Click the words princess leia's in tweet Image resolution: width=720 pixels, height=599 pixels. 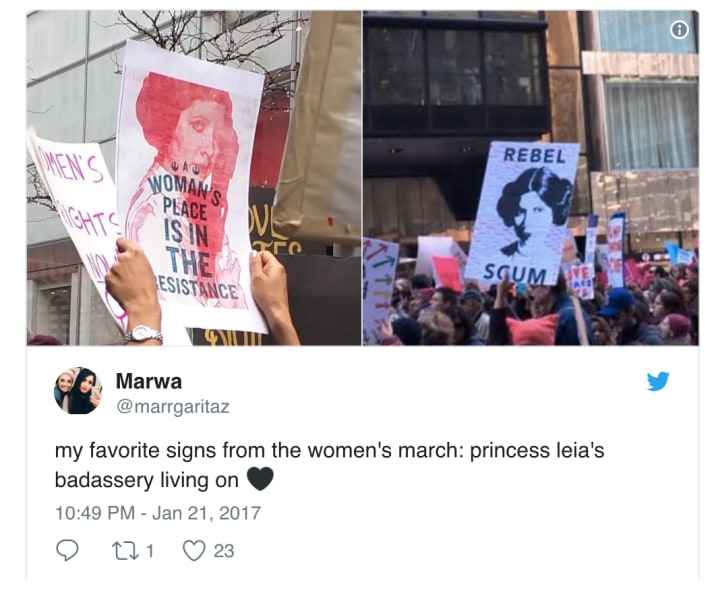[x=537, y=451]
